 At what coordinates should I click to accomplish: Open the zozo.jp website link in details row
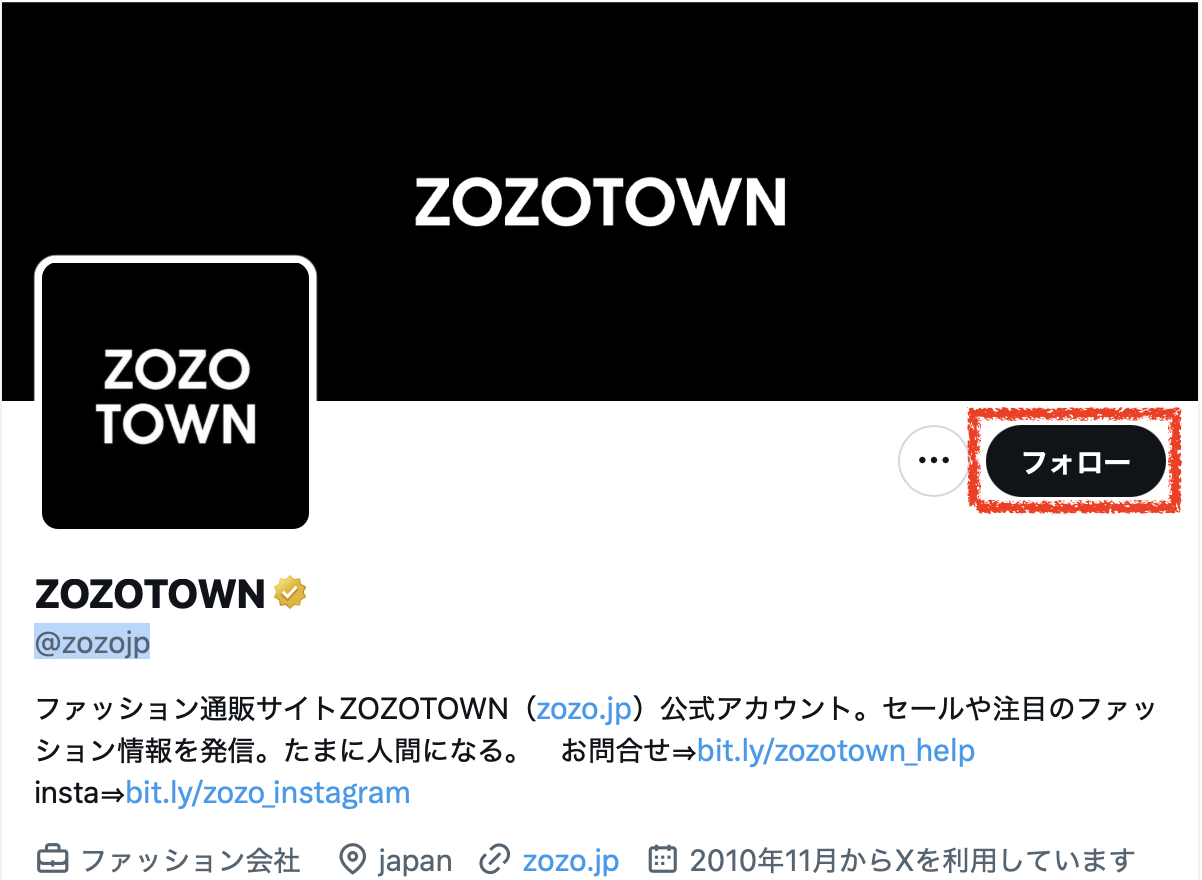coord(571,859)
